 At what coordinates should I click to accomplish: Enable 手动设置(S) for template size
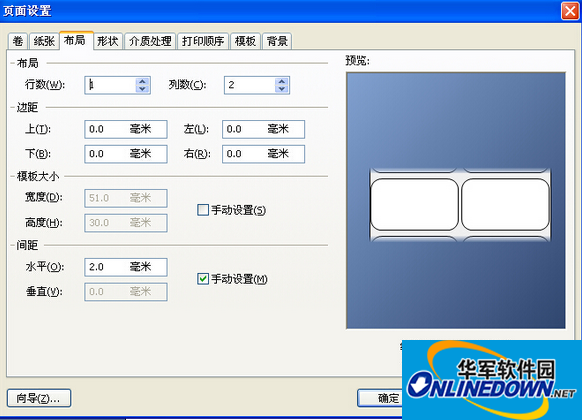pyautogui.click(x=203, y=210)
